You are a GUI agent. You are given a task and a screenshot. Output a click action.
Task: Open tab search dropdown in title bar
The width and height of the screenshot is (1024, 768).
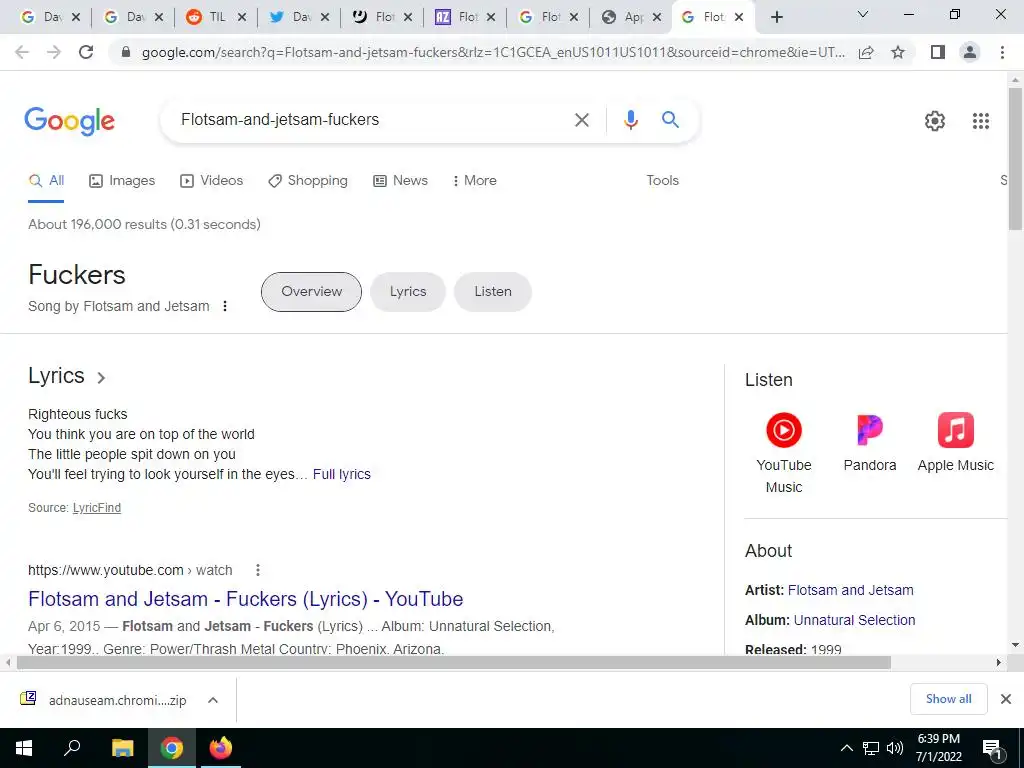point(862,14)
